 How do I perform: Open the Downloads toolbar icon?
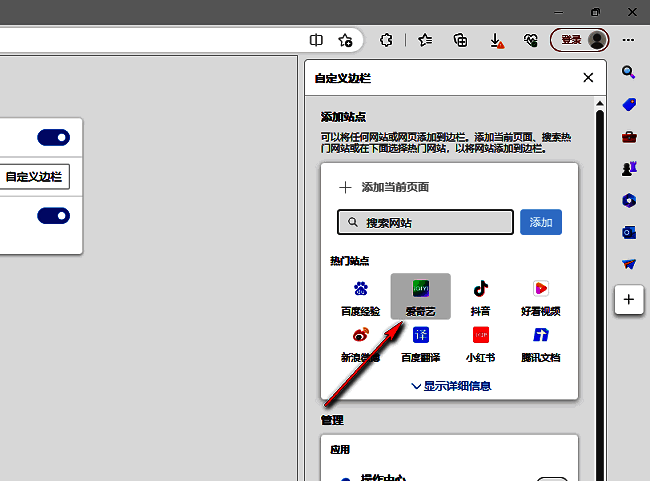coord(496,40)
